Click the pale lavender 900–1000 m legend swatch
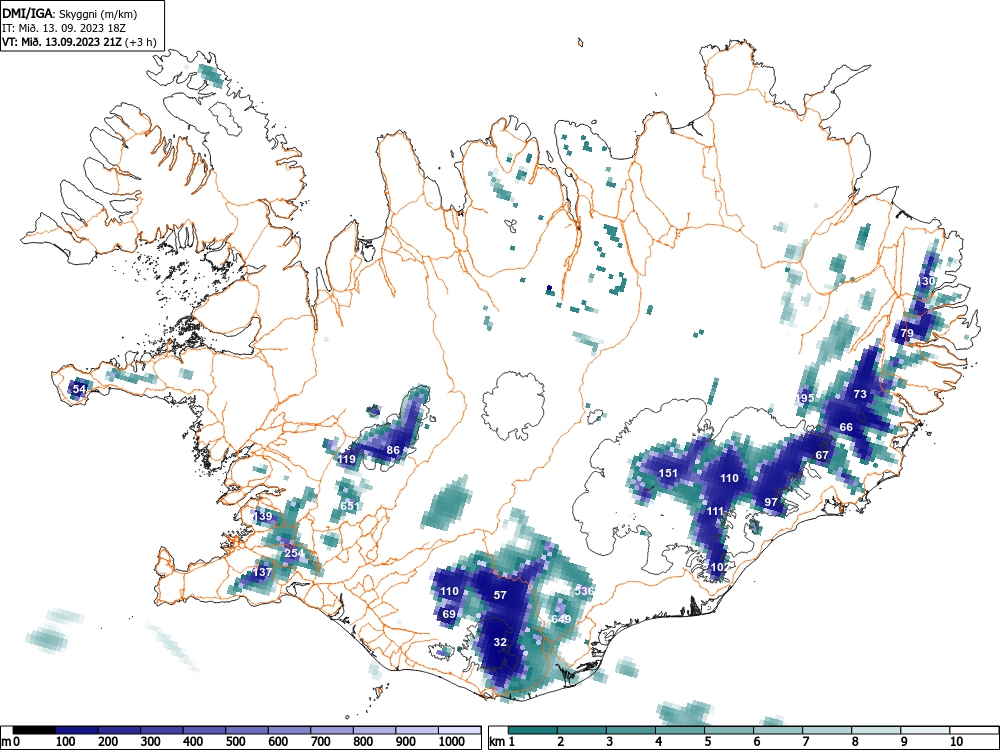Screen dimensions: 1000x750 417,730
